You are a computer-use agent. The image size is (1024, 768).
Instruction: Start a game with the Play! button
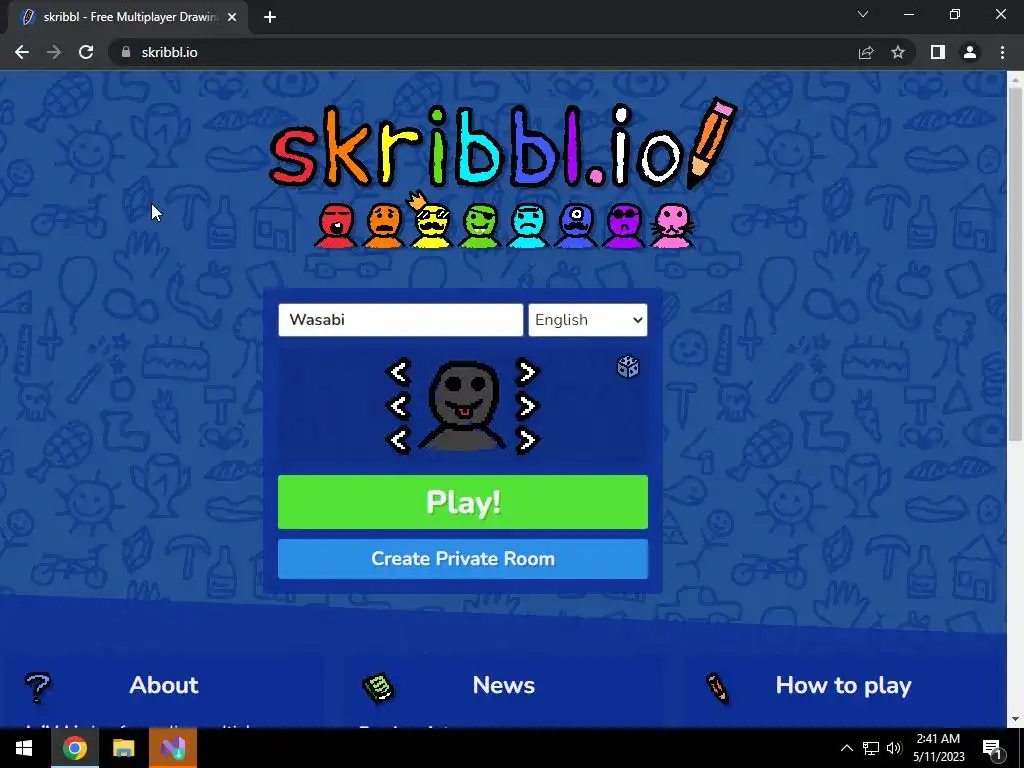tap(463, 502)
